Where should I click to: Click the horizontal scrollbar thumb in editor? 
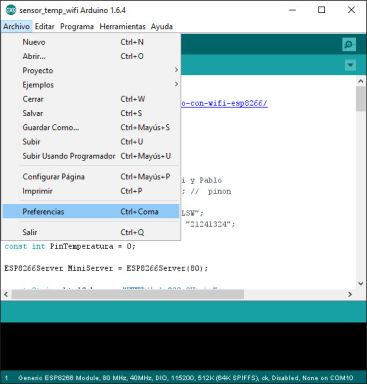point(128,294)
